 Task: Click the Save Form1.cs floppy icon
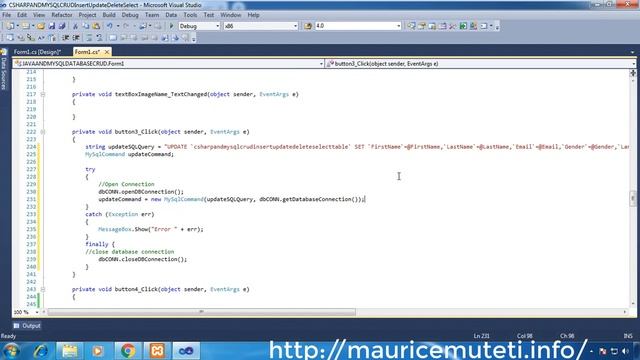51,26
